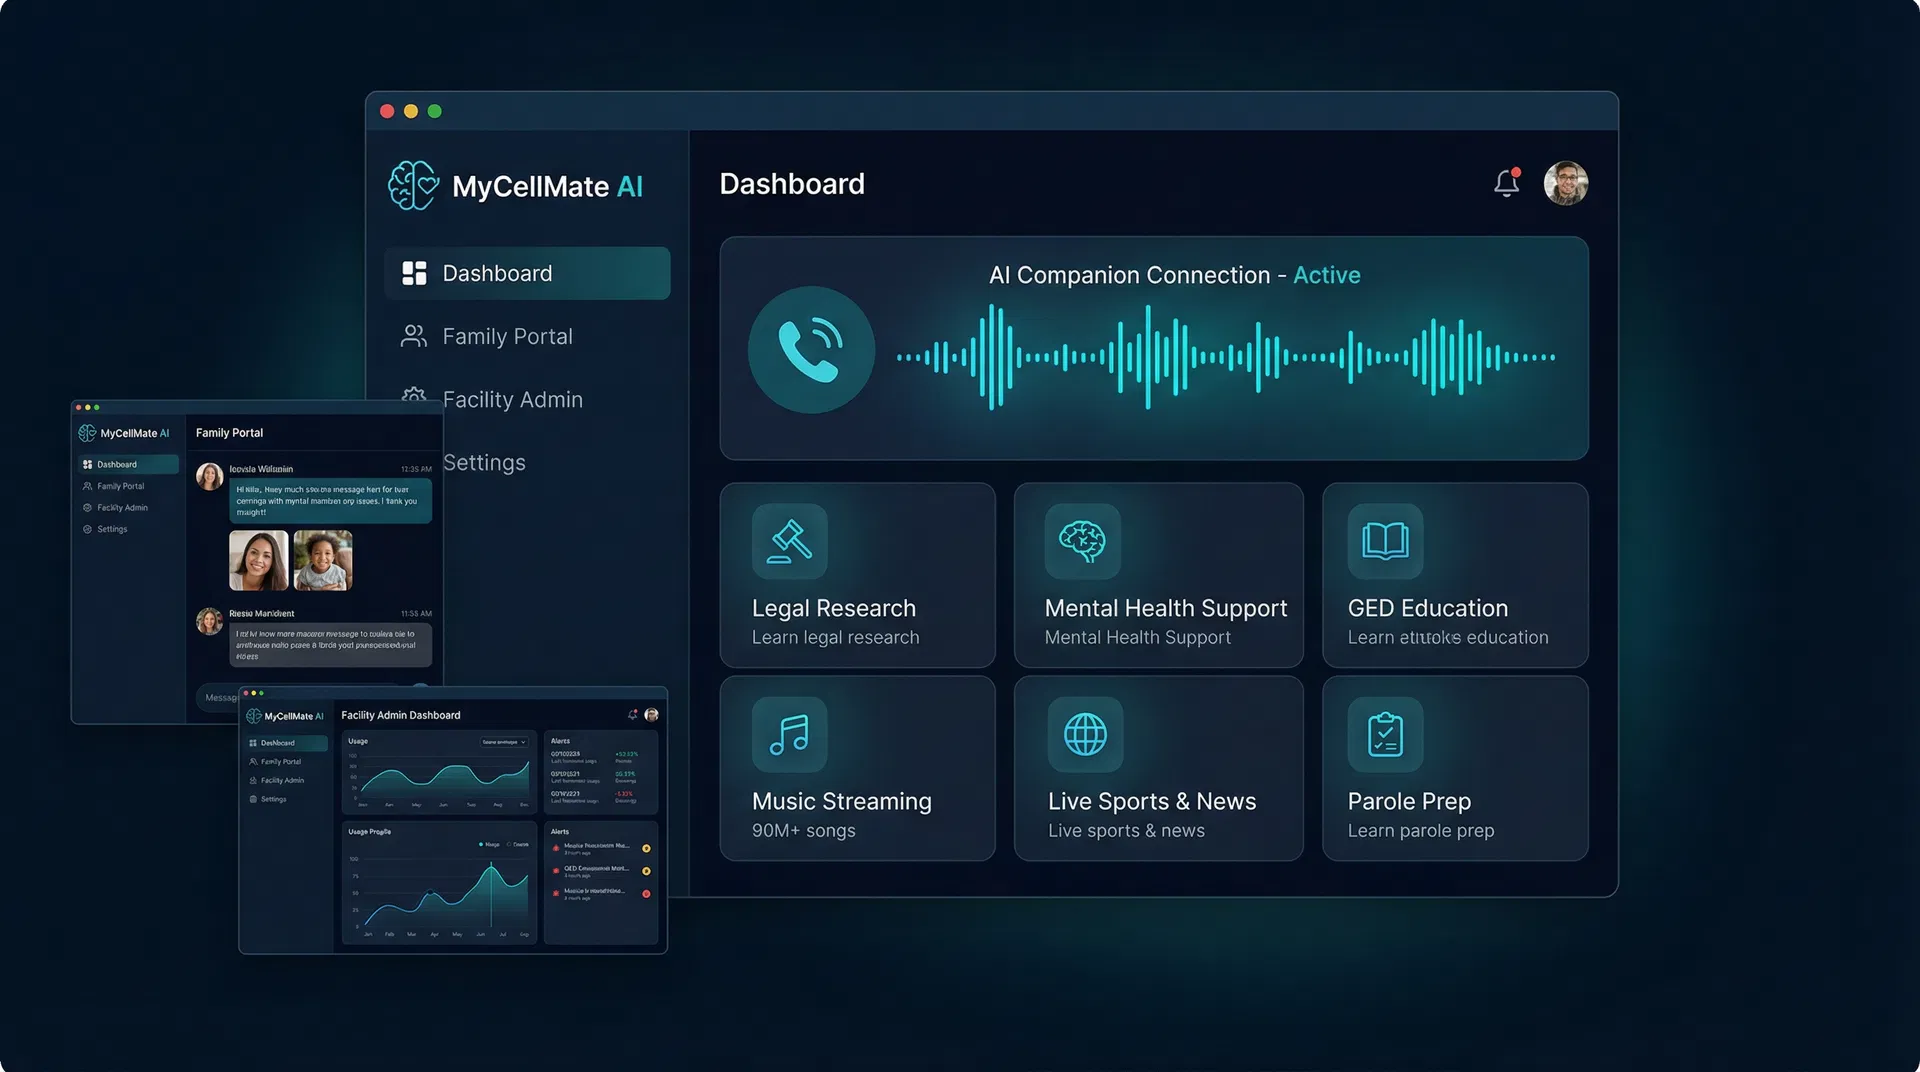
Task: Open the notifications bell with red badge
Action: coord(1505,183)
